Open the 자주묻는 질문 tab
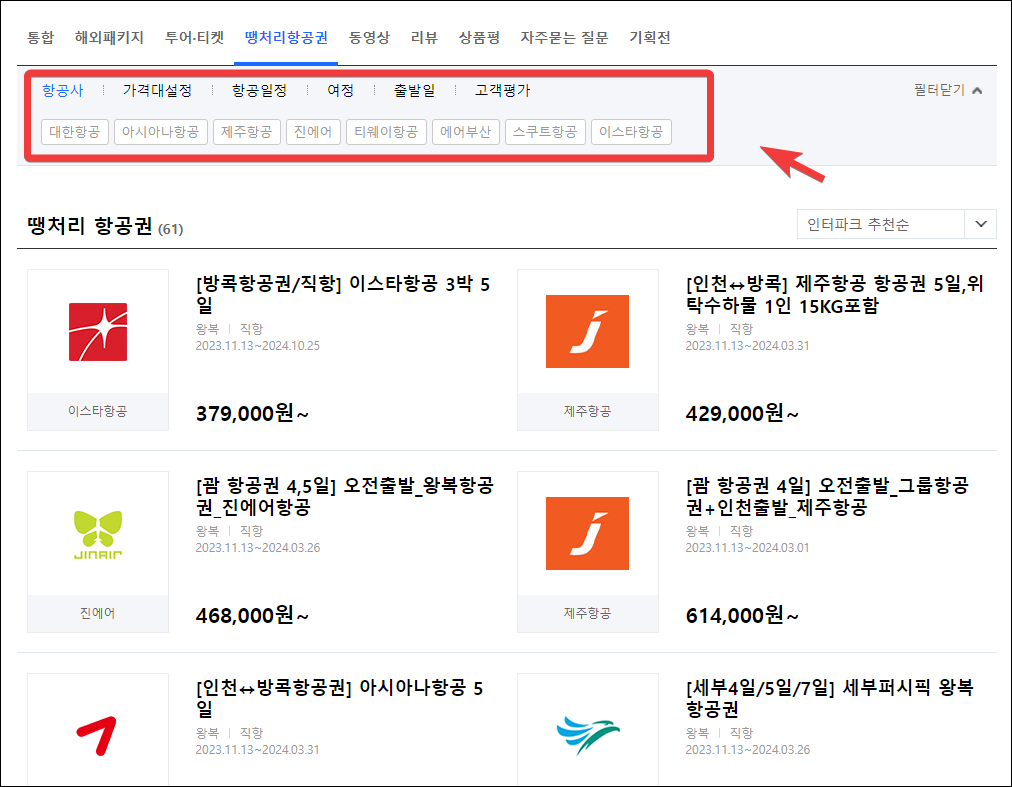 coord(564,37)
